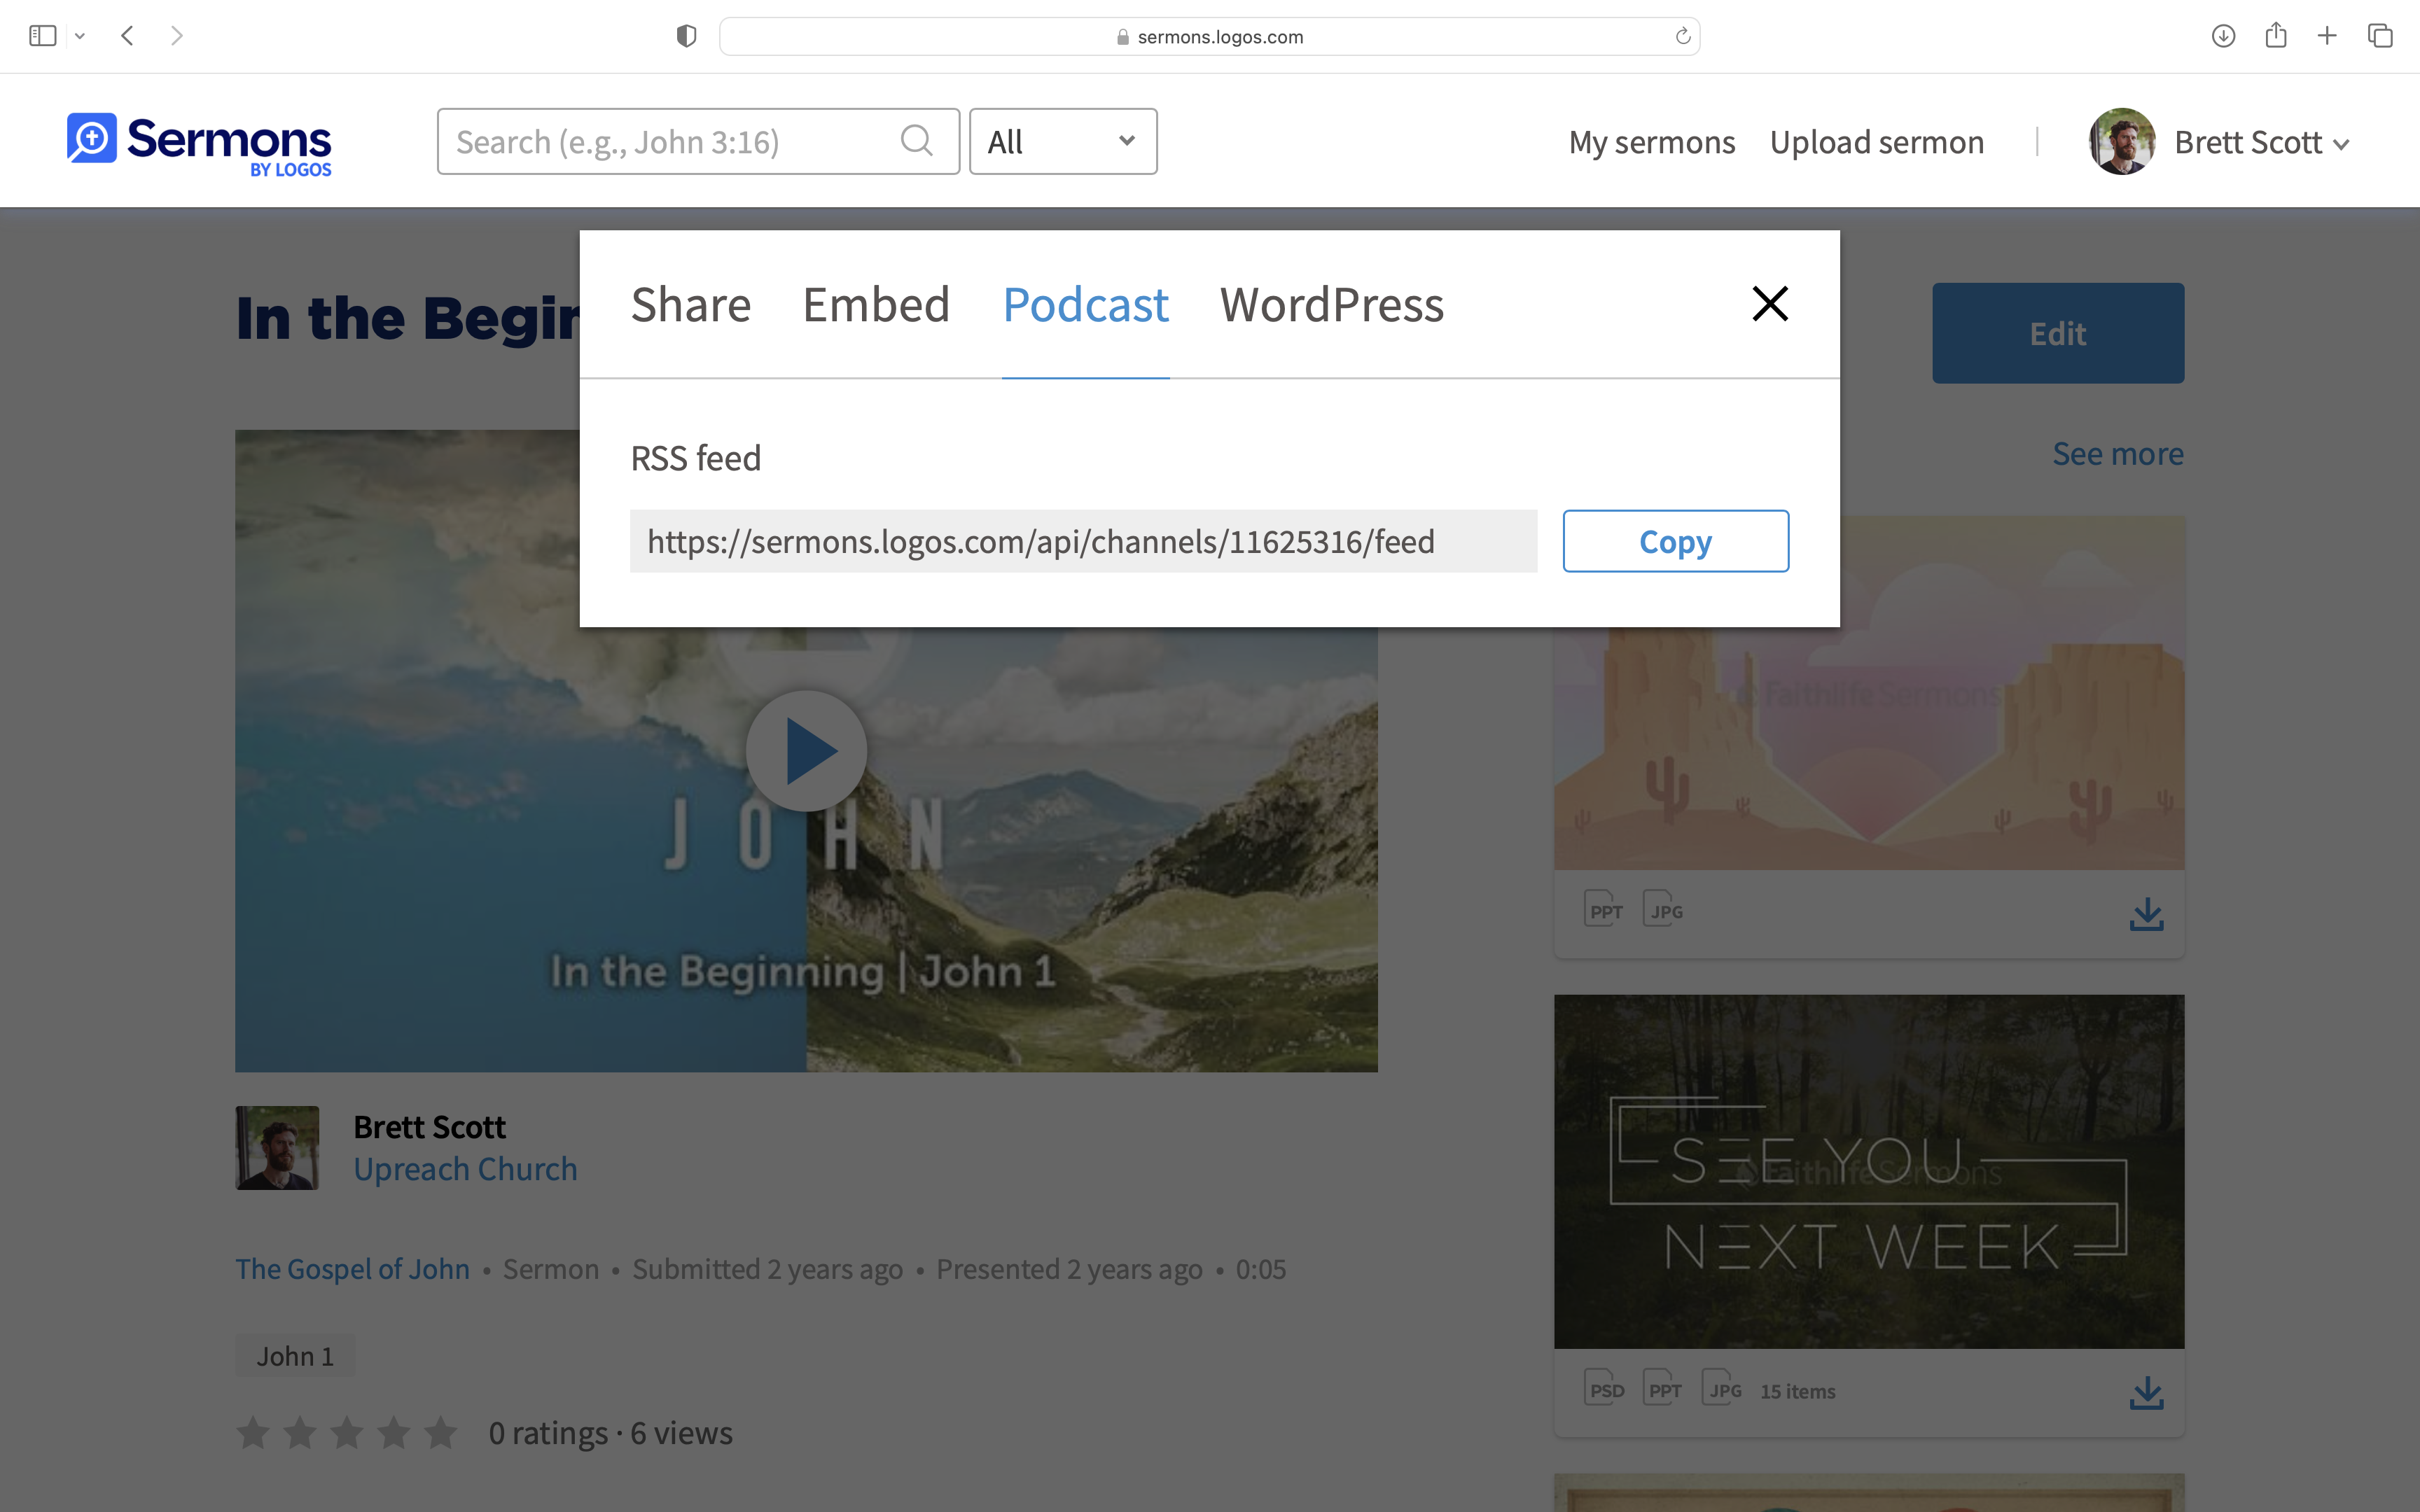Open The Gospel of John series link
The image size is (2420, 1512).
(x=352, y=1269)
